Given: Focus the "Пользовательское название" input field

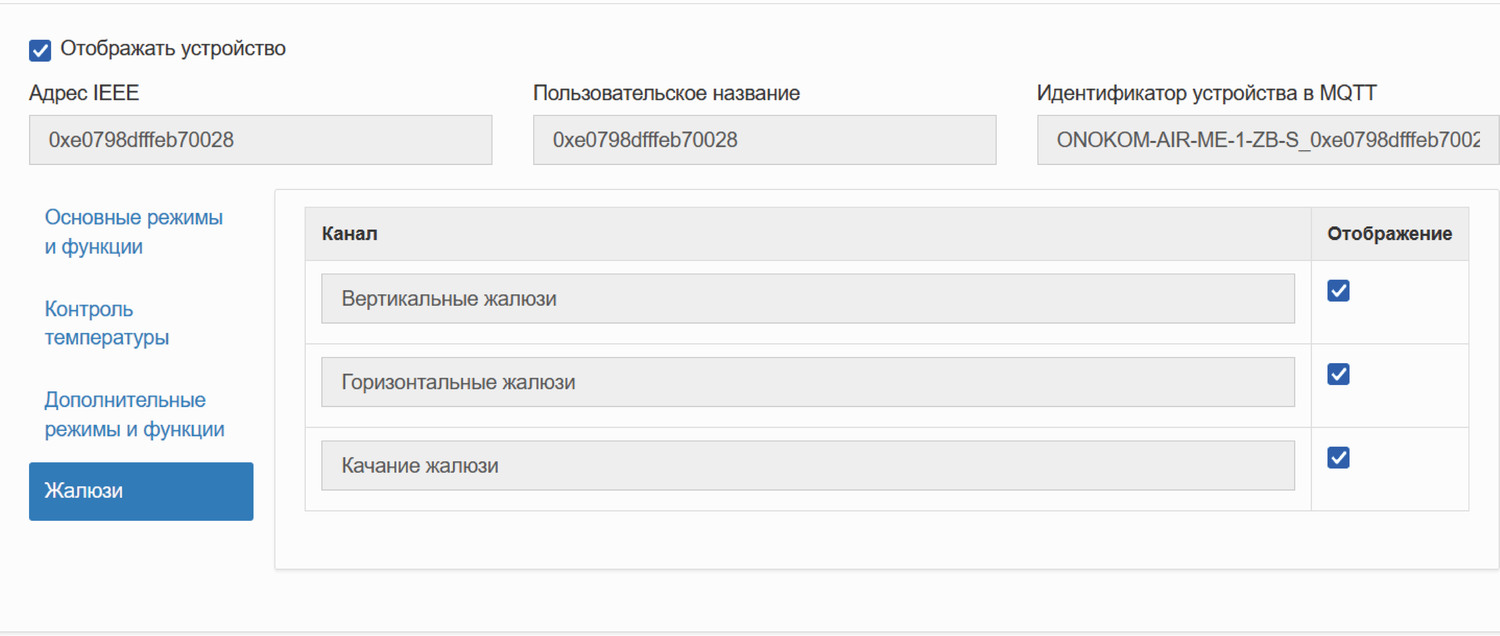Looking at the screenshot, I should pos(764,140).
